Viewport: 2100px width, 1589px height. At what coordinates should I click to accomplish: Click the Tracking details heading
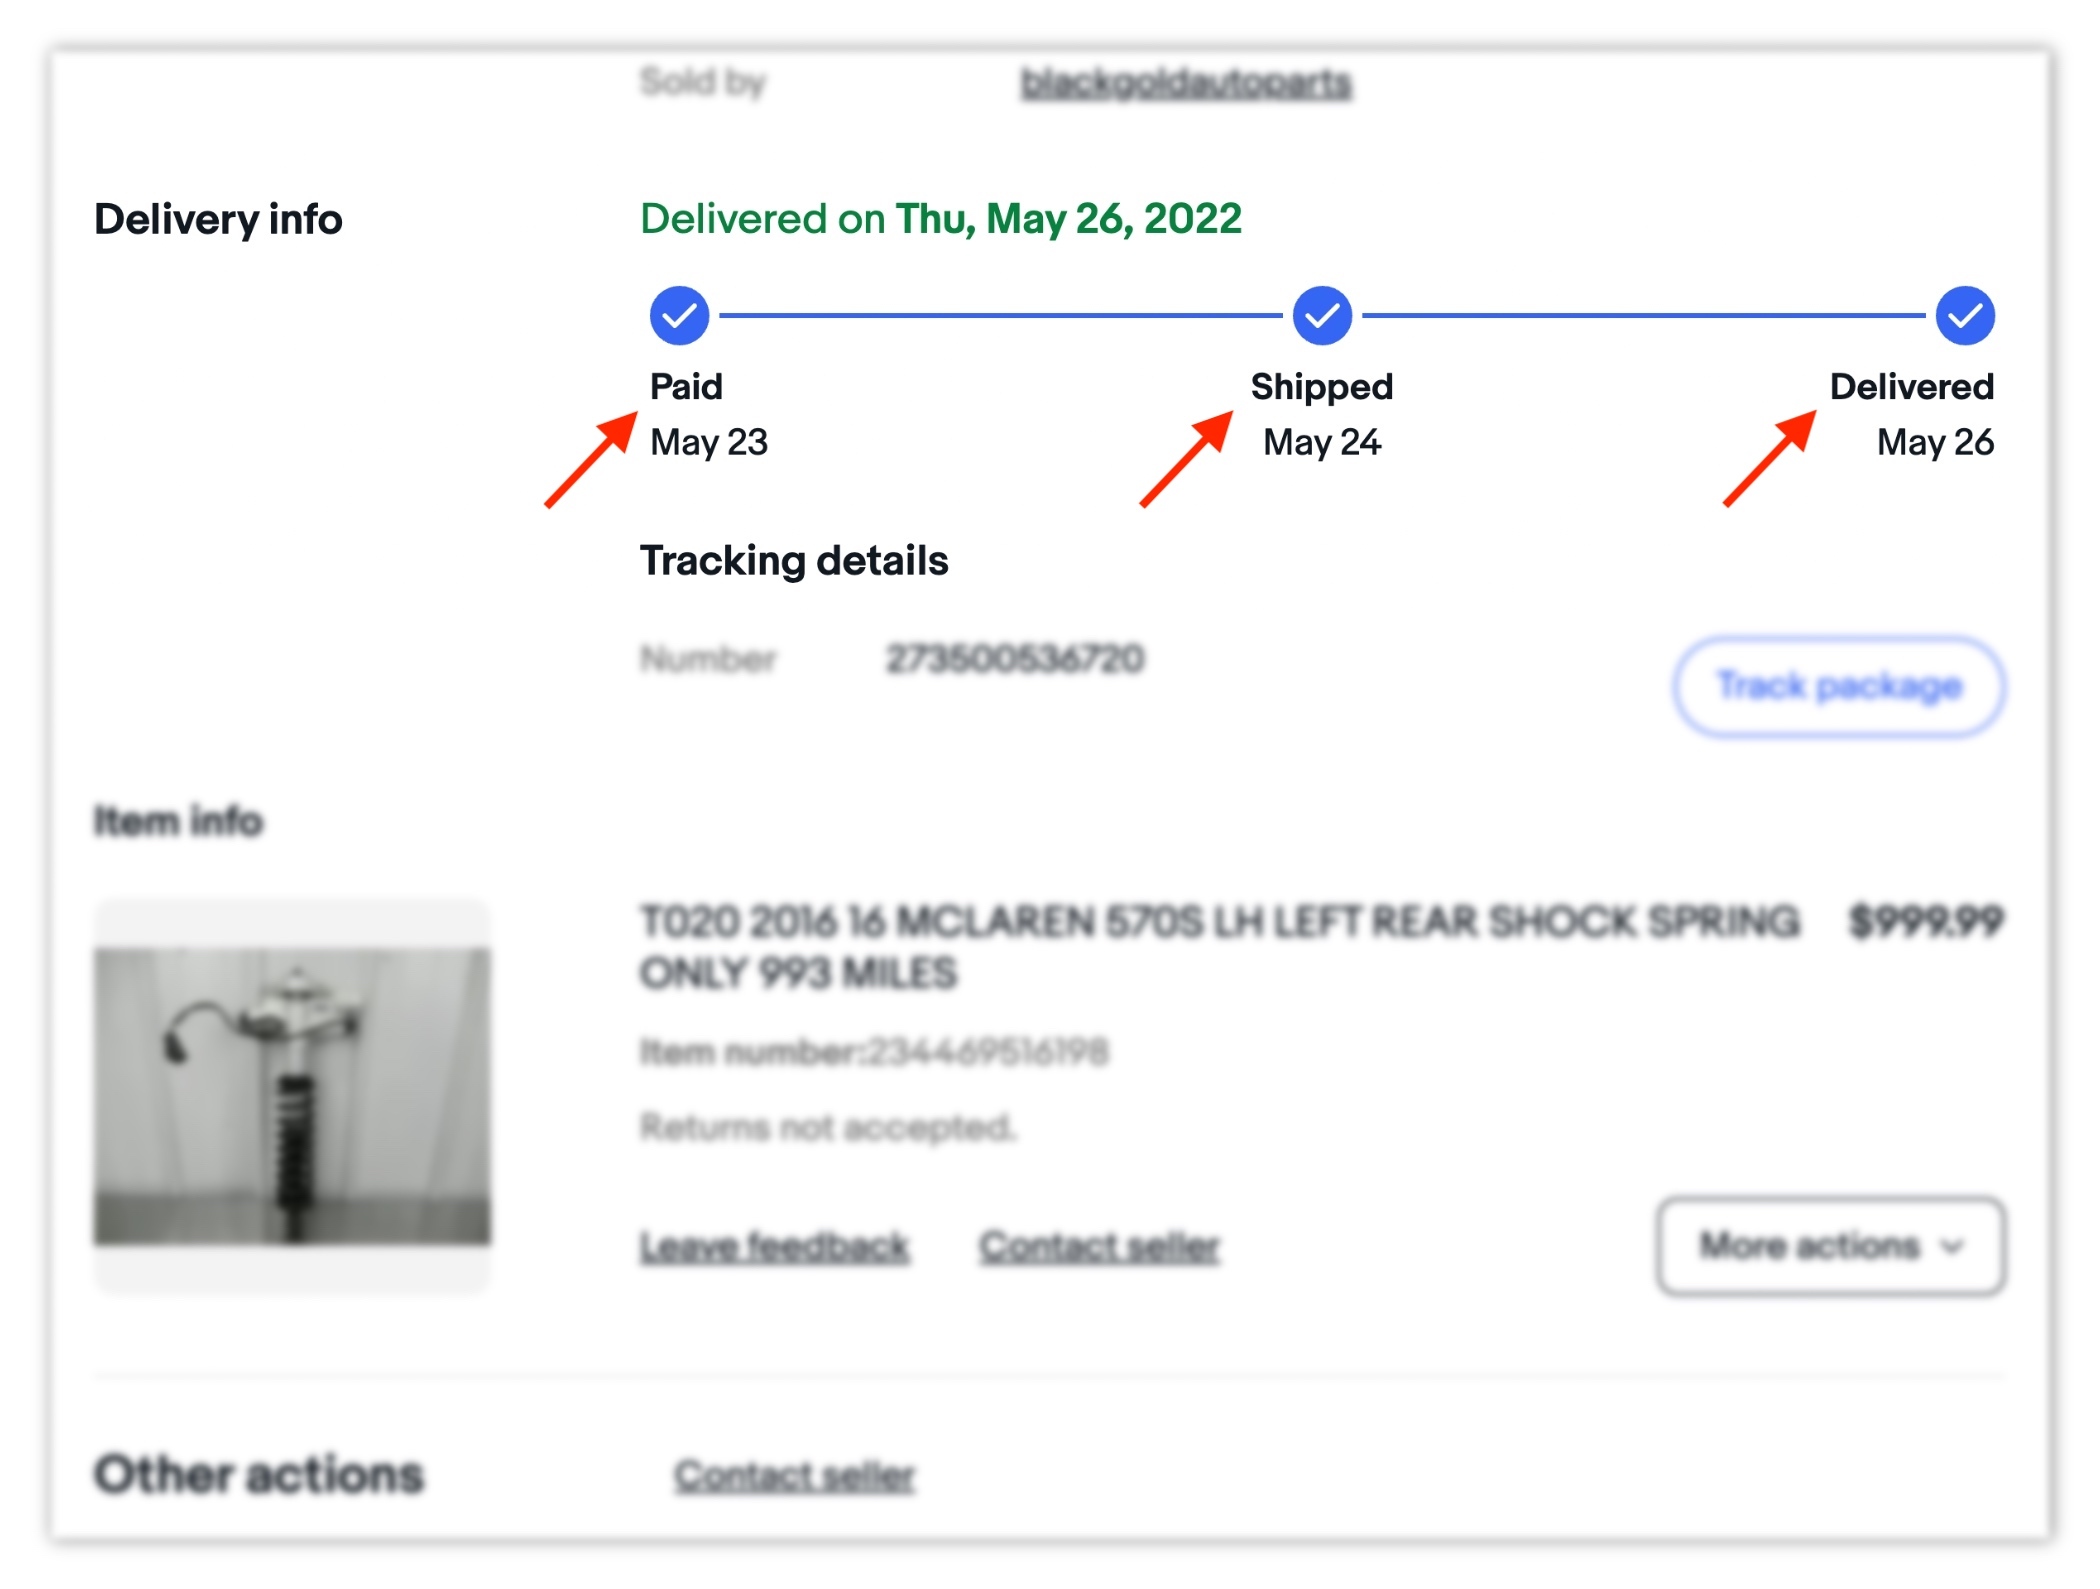pyautogui.click(x=794, y=561)
